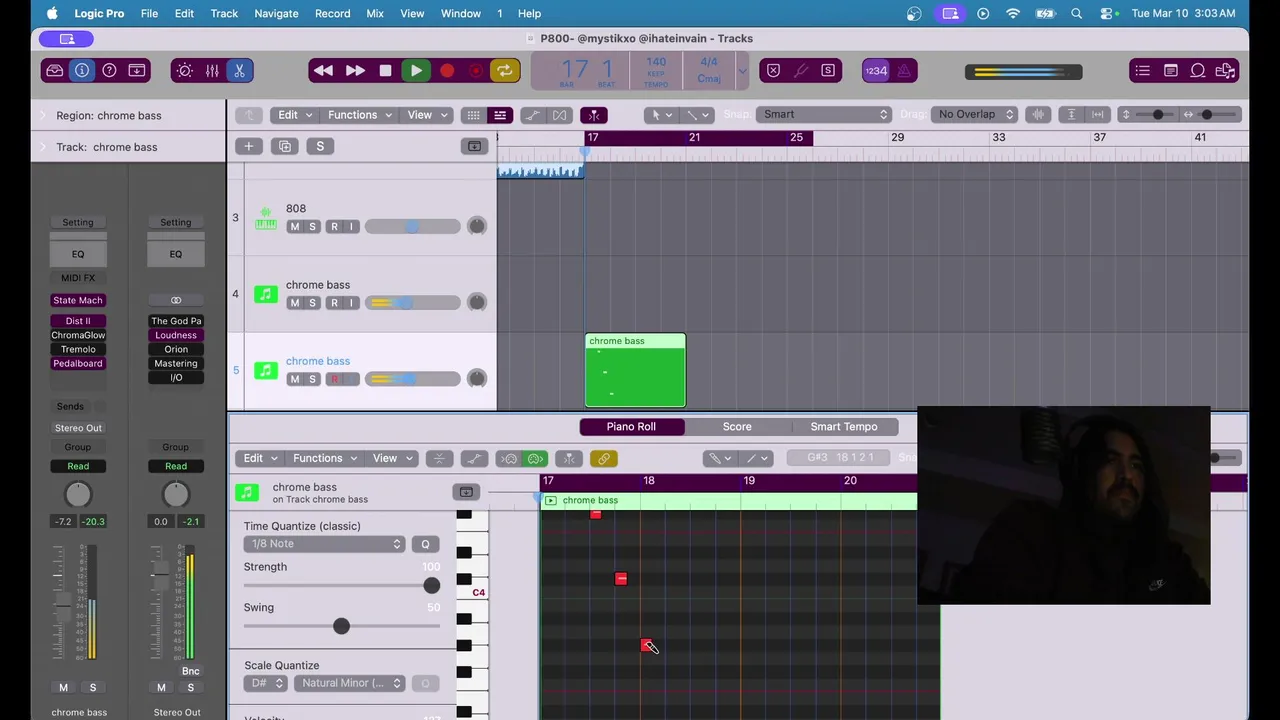The width and height of the screenshot is (1280, 720).
Task: Click the Duplicate Track icon
Action: tap(285, 147)
